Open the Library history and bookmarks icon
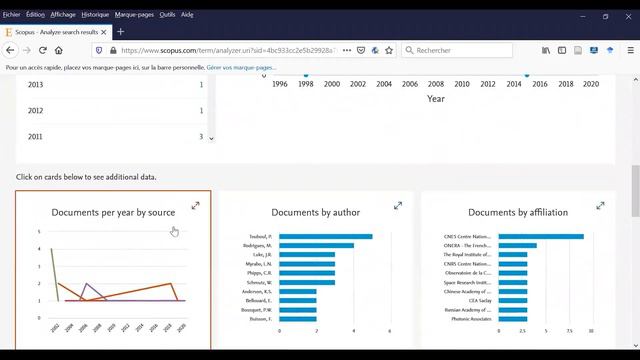 pyautogui.click(x=546, y=50)
